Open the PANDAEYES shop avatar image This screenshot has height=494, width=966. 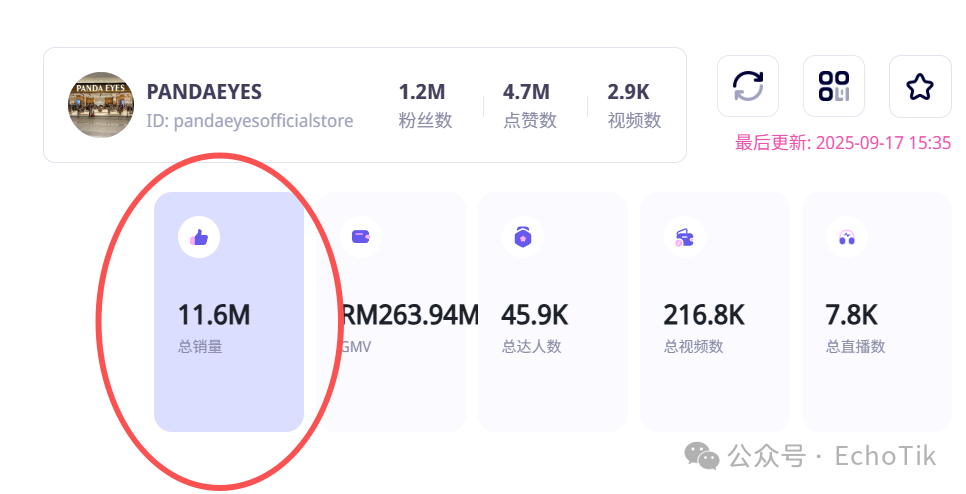click(101, 105)
